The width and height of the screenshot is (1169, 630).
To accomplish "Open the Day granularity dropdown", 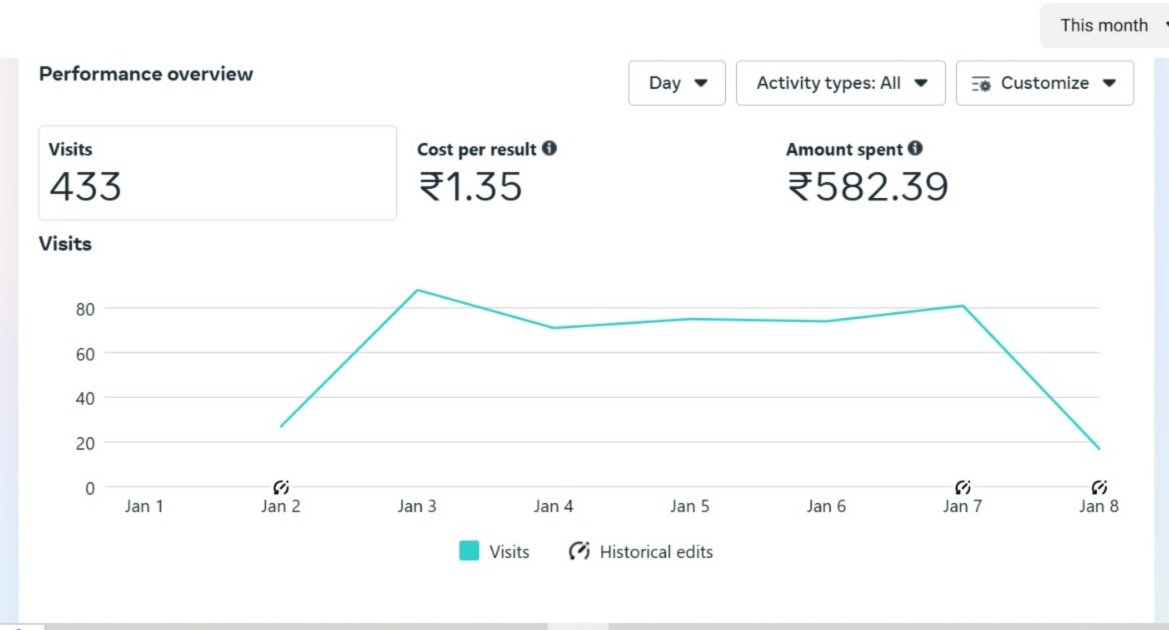I will tap(677, 83).
